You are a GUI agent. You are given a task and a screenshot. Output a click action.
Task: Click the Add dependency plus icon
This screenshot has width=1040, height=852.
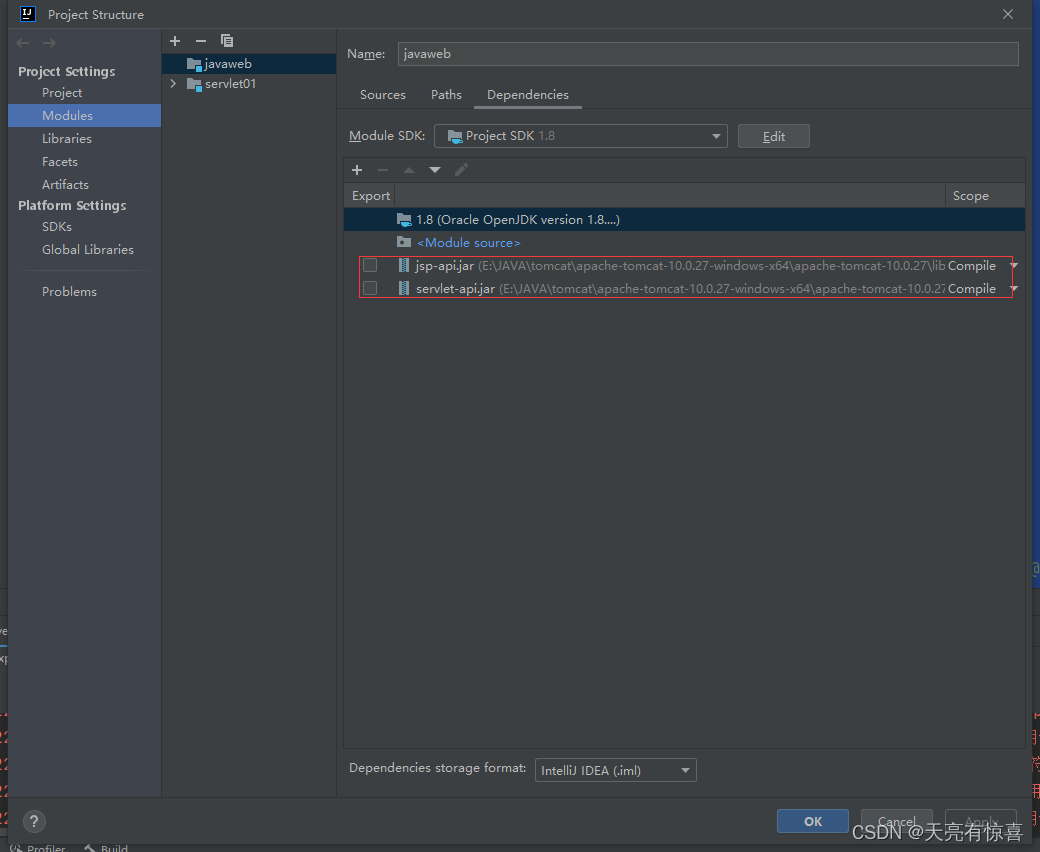pyautogui.click(x=357, y=170)
